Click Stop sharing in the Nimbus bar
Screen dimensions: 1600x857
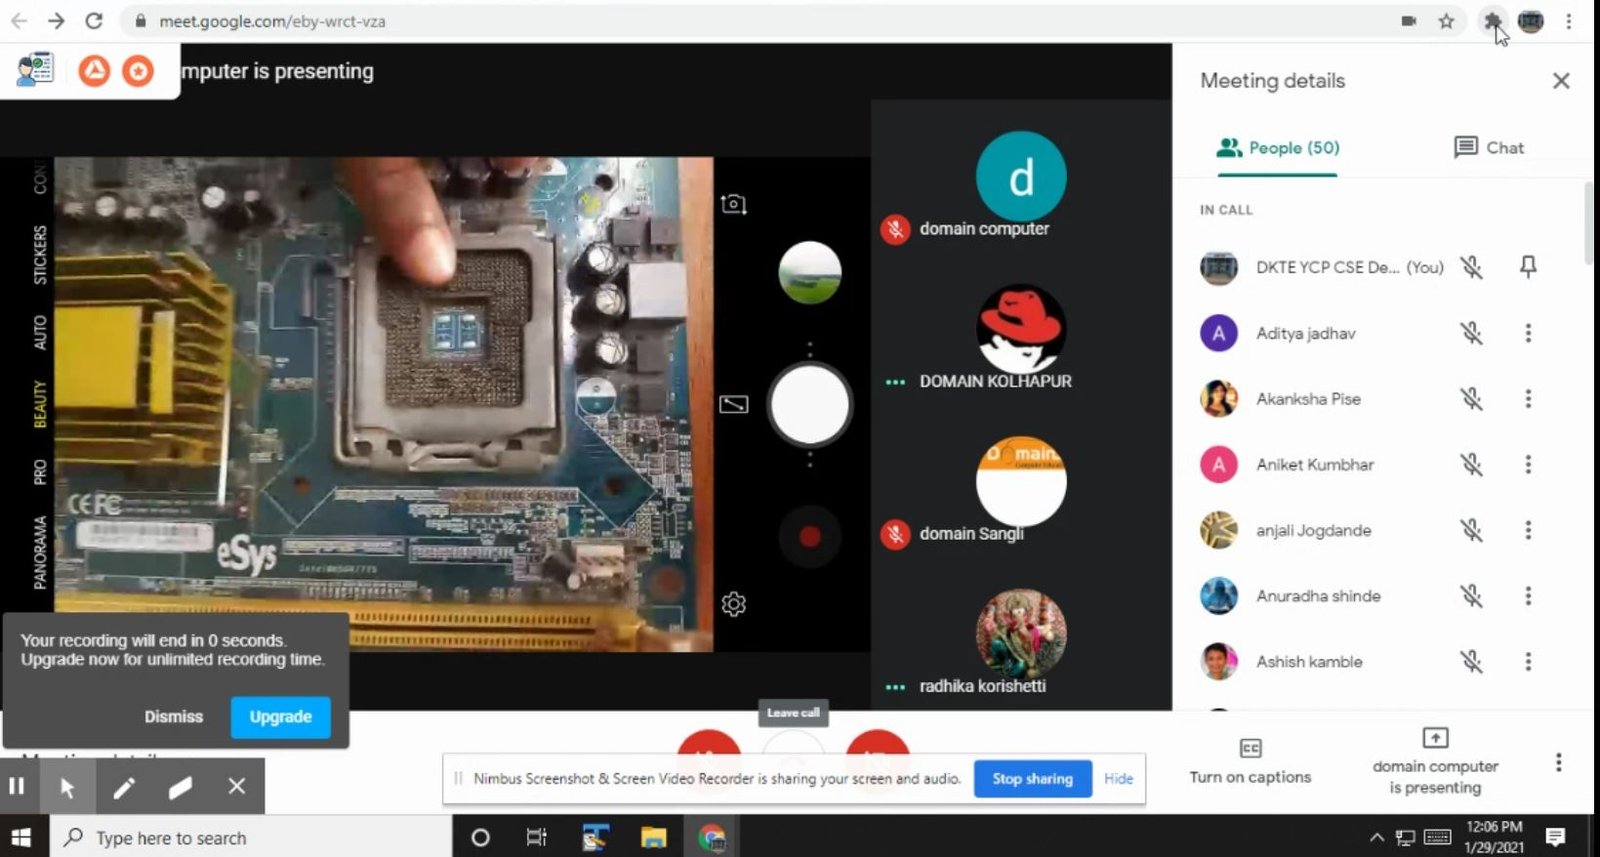[x=1032, y=779]
